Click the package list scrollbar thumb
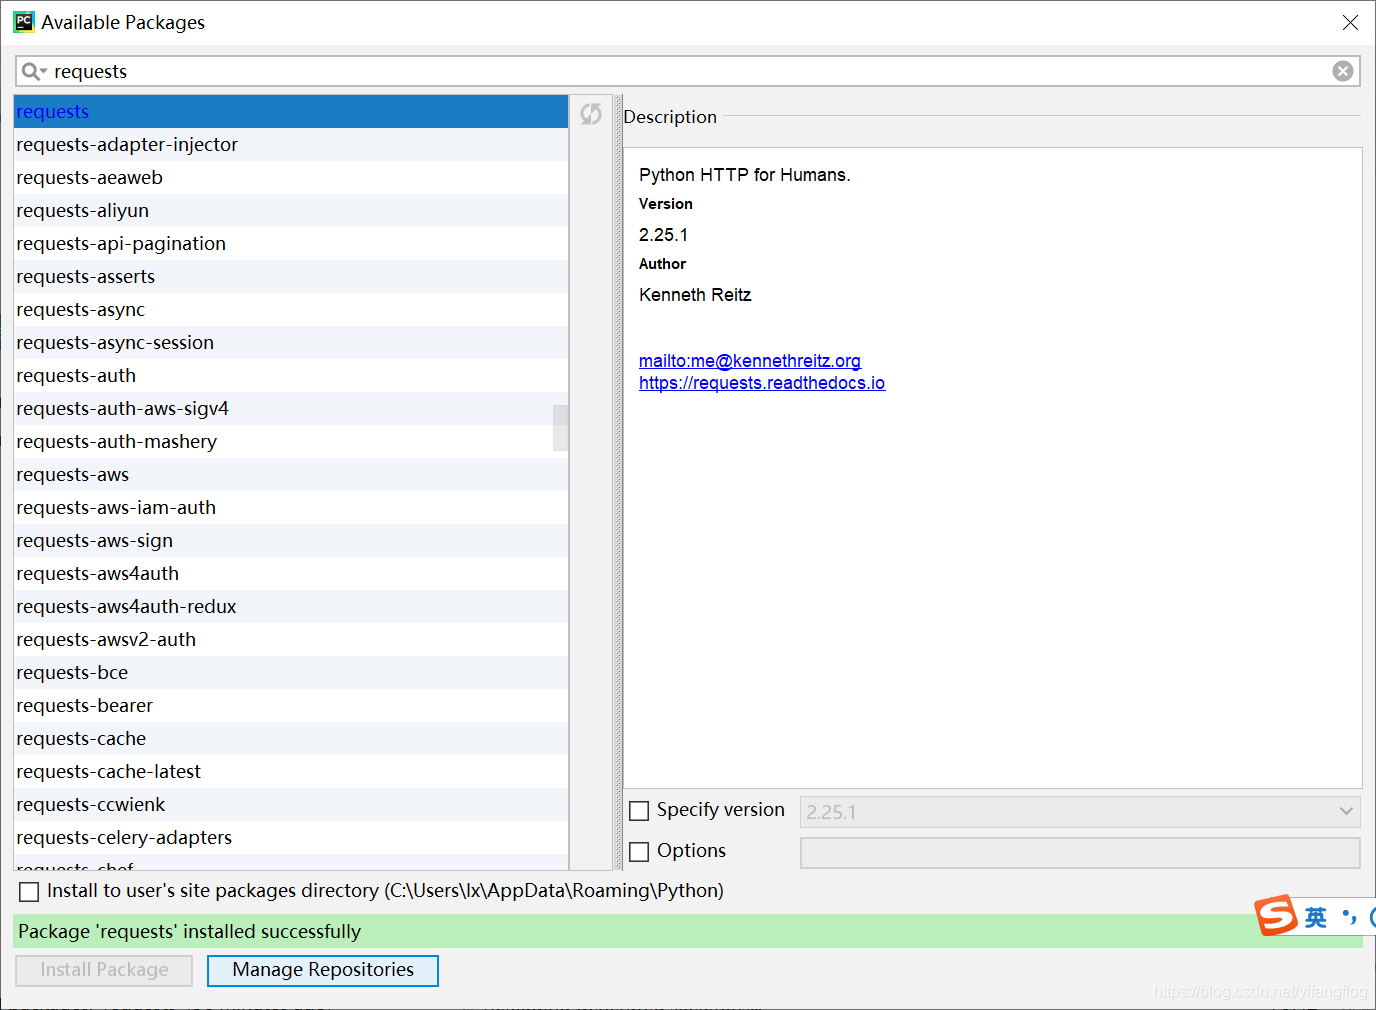This screenshot has height=1010, width=1376. pyautogui.click(x=561, y=428)
